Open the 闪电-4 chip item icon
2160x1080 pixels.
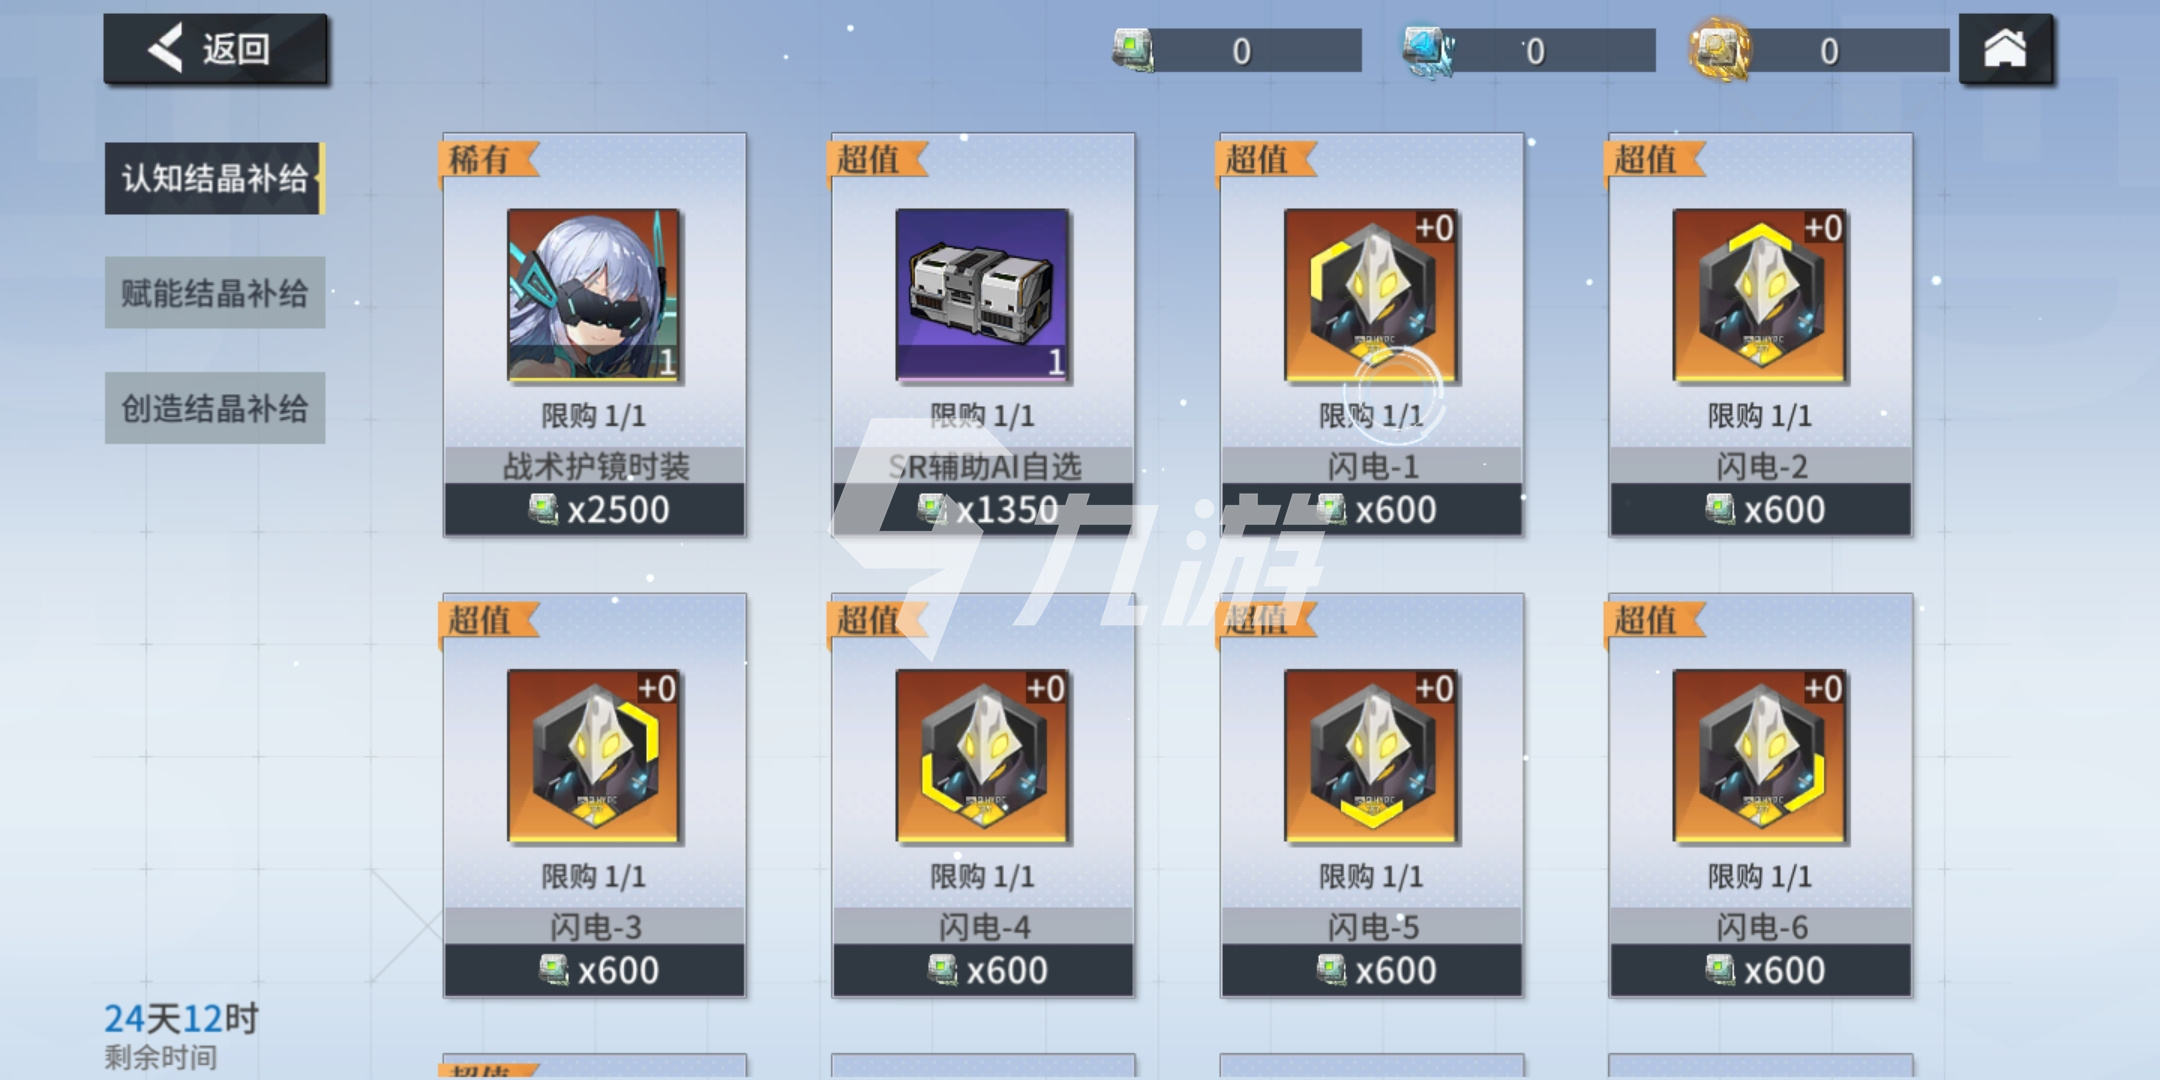982,757
